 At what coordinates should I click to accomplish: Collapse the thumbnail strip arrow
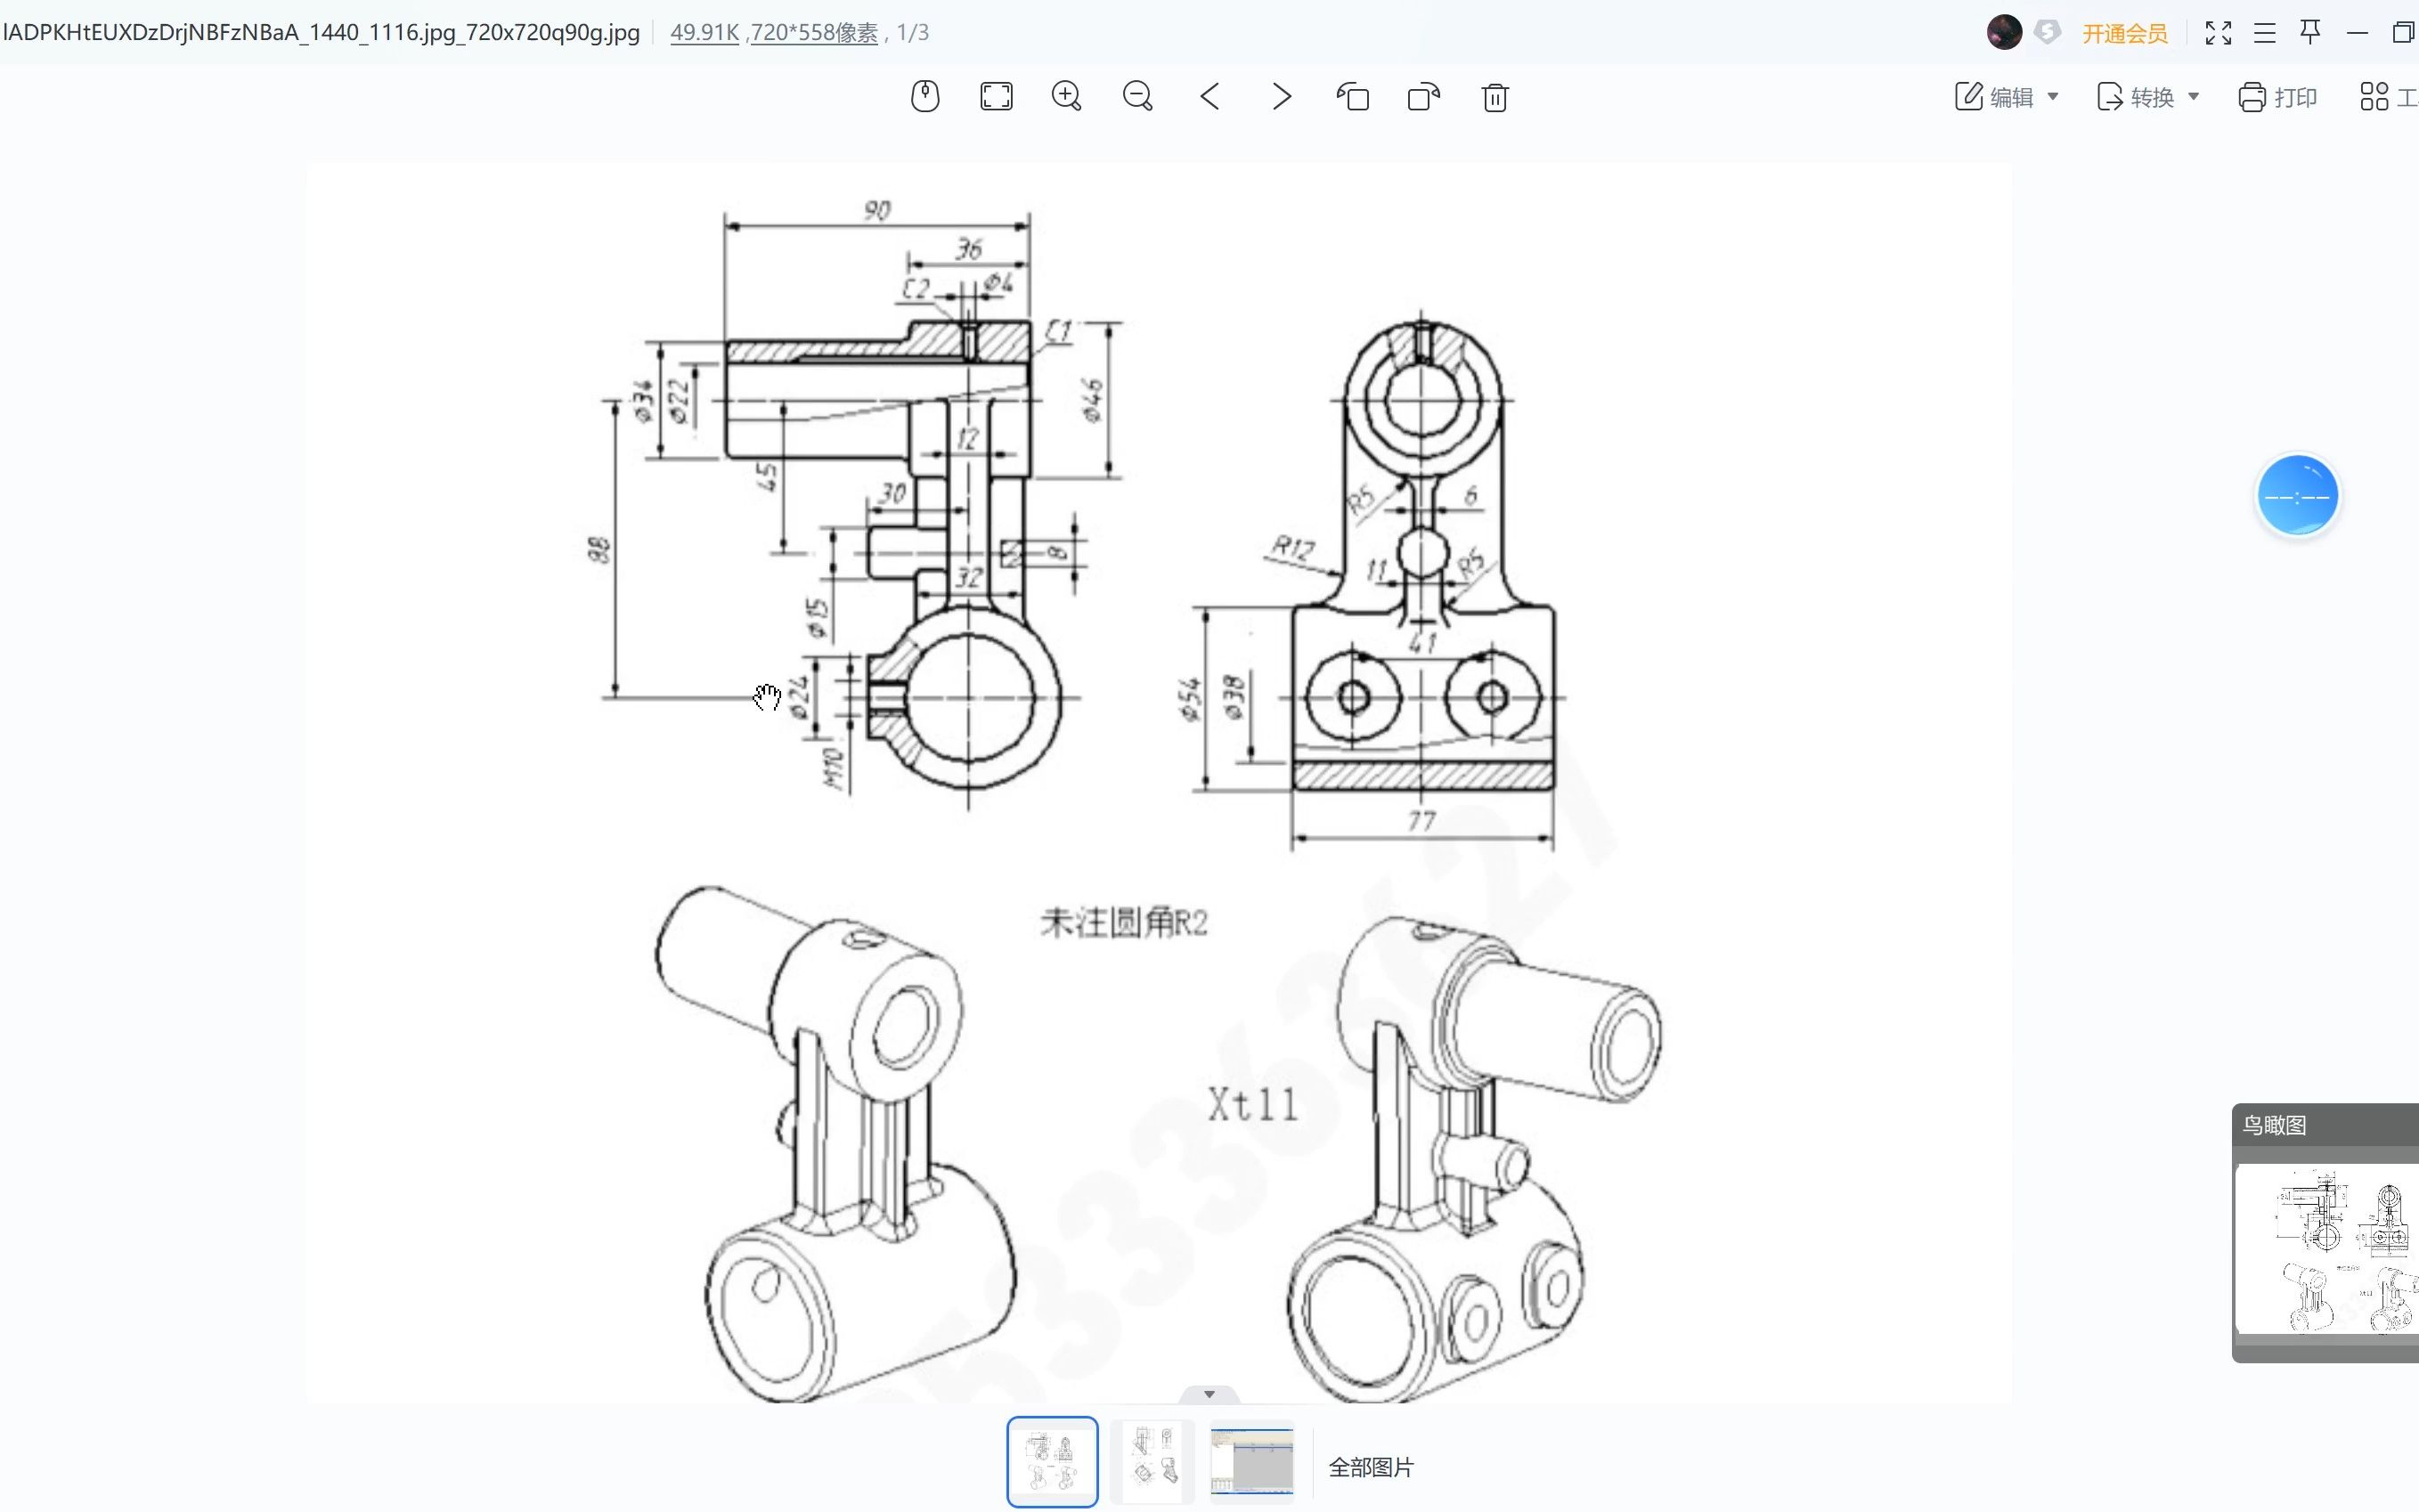(1209, 1394)
